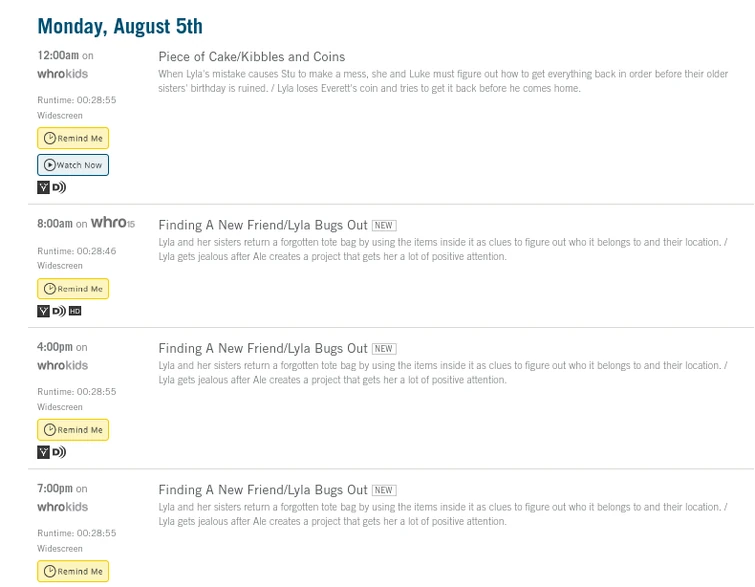The height and width of the screenshot is (587, 755).
Task: Set a reminder for the 7:00pm airing
Action: (x=73, y=572)
